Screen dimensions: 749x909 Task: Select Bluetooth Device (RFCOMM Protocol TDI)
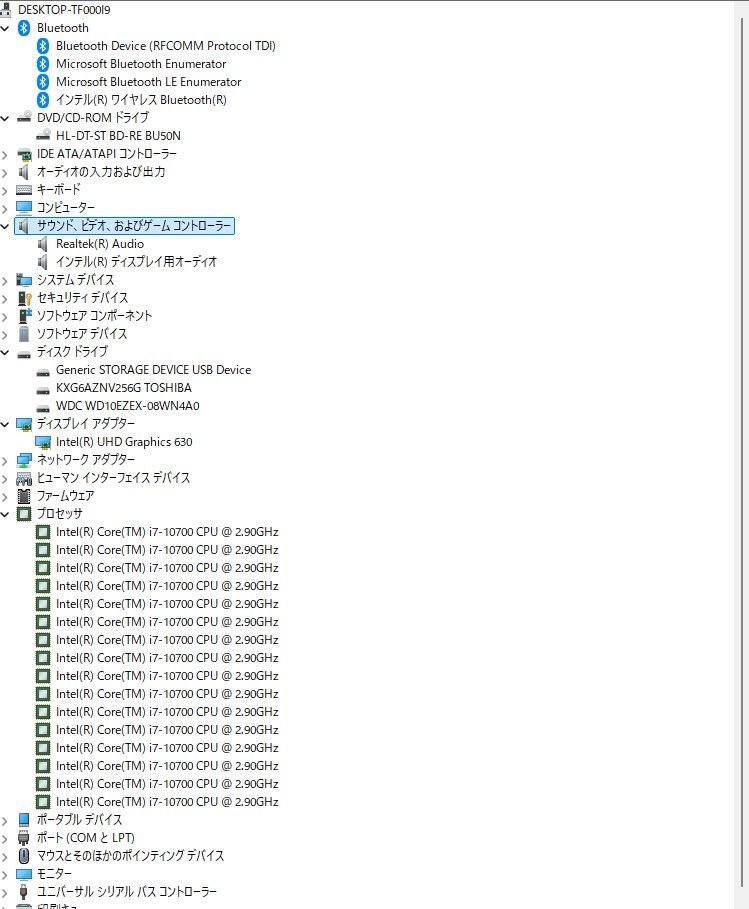pyautogui.click(x=166, y=46)
